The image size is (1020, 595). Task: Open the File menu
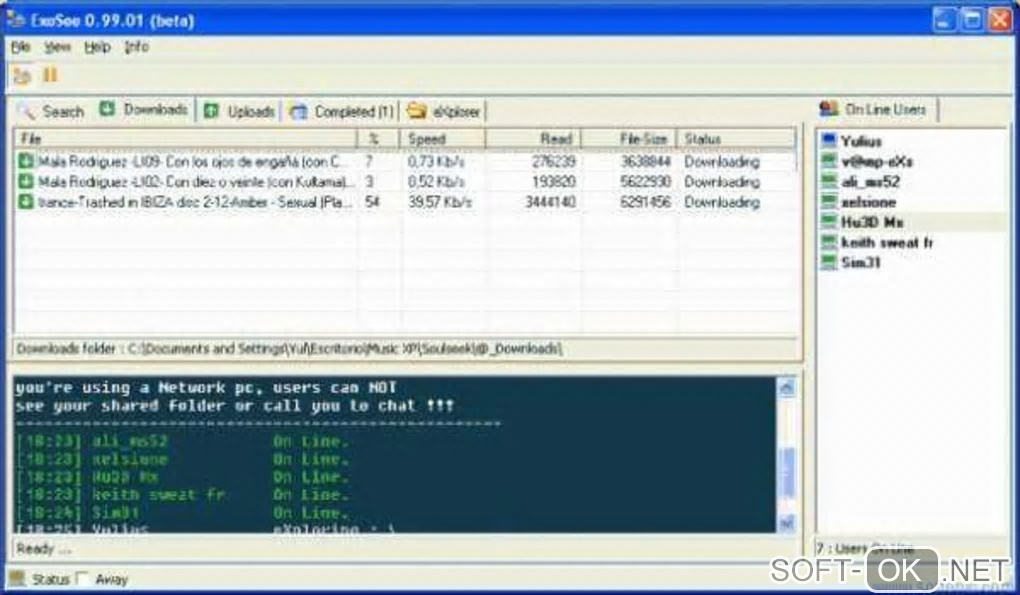click(20, 47)
